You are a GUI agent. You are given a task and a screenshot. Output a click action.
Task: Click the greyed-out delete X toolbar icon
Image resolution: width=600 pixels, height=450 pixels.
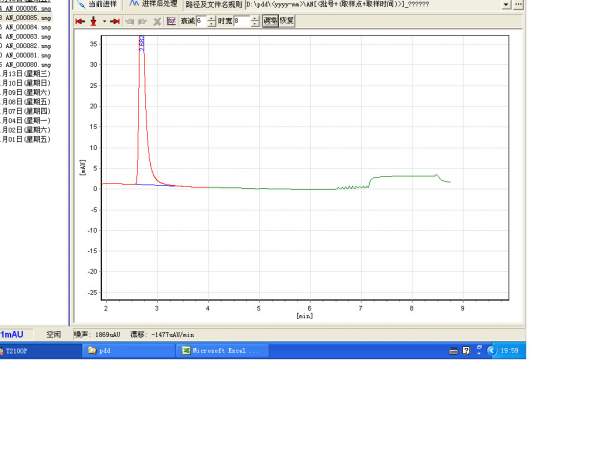(157, 21)
